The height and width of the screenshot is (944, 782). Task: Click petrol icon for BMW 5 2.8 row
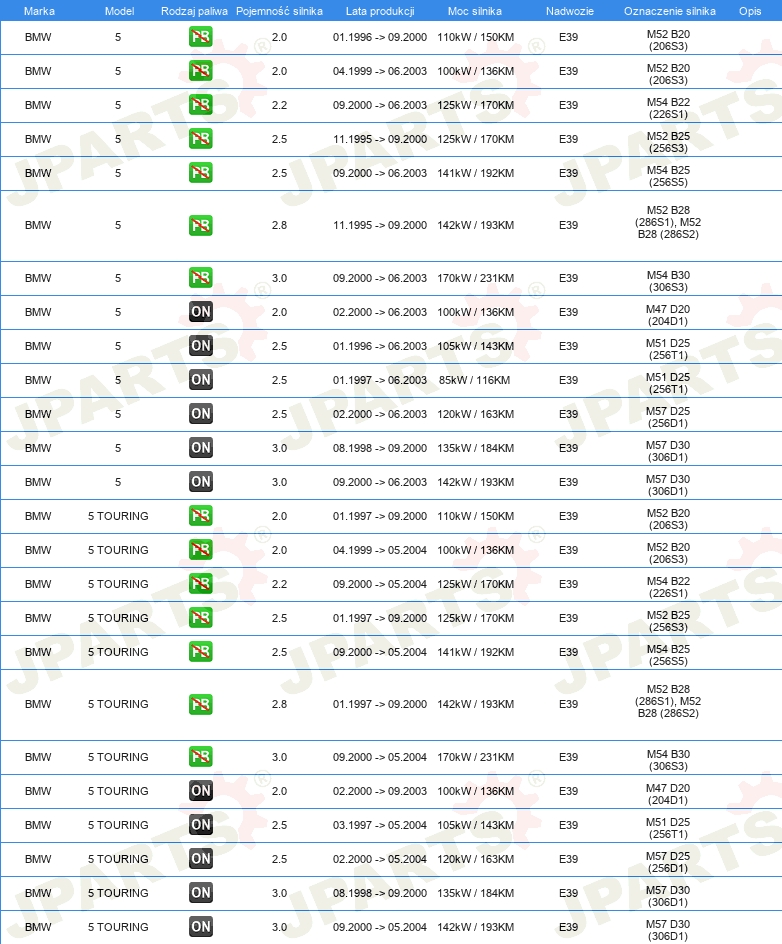(200, 225)
